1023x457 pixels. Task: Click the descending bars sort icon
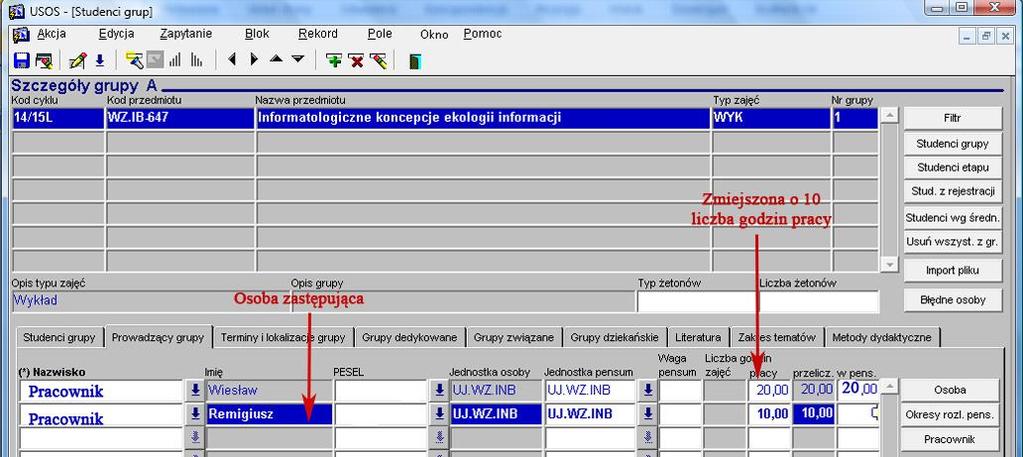196,61
